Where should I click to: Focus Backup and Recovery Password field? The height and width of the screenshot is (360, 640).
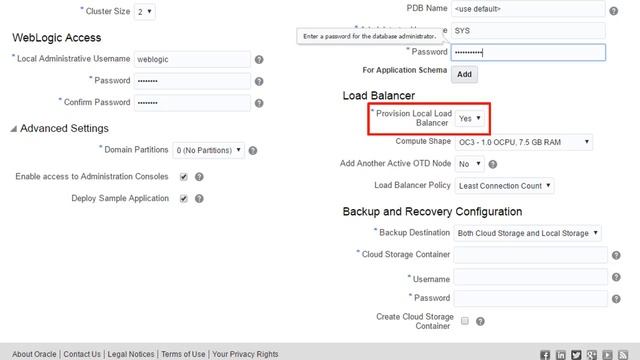[x=531, y=299]
